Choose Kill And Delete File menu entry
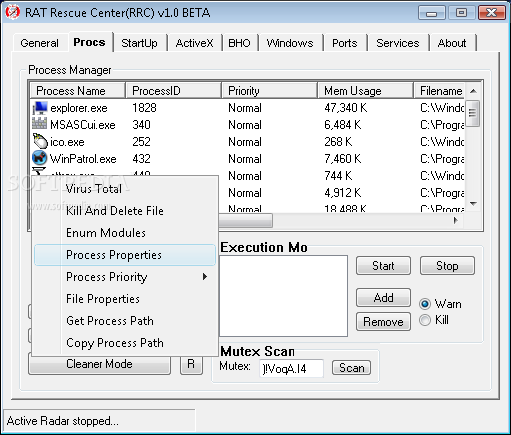 125,211
